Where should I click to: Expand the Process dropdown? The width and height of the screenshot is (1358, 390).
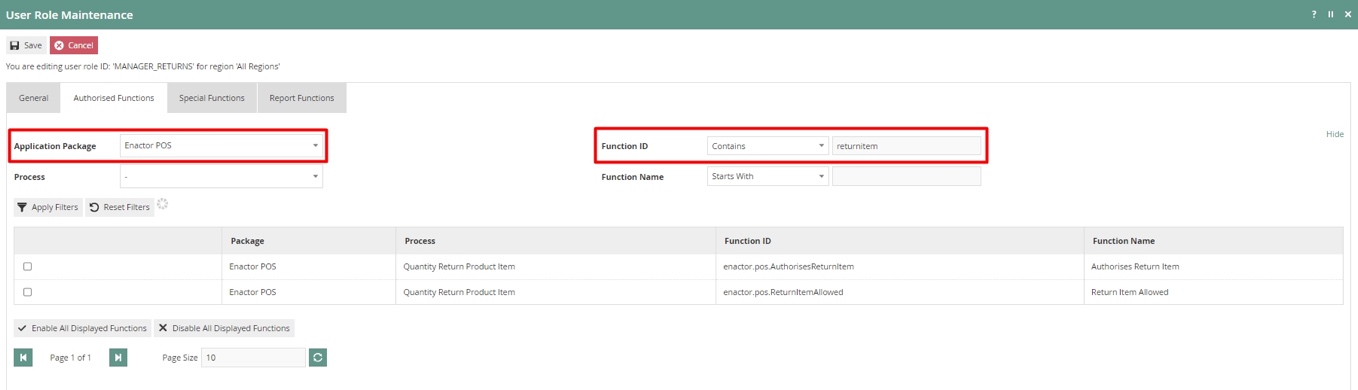(221, 177)
